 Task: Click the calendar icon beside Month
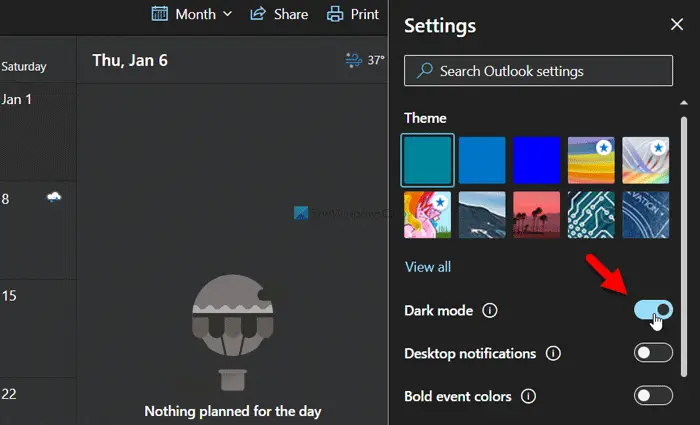159,14
